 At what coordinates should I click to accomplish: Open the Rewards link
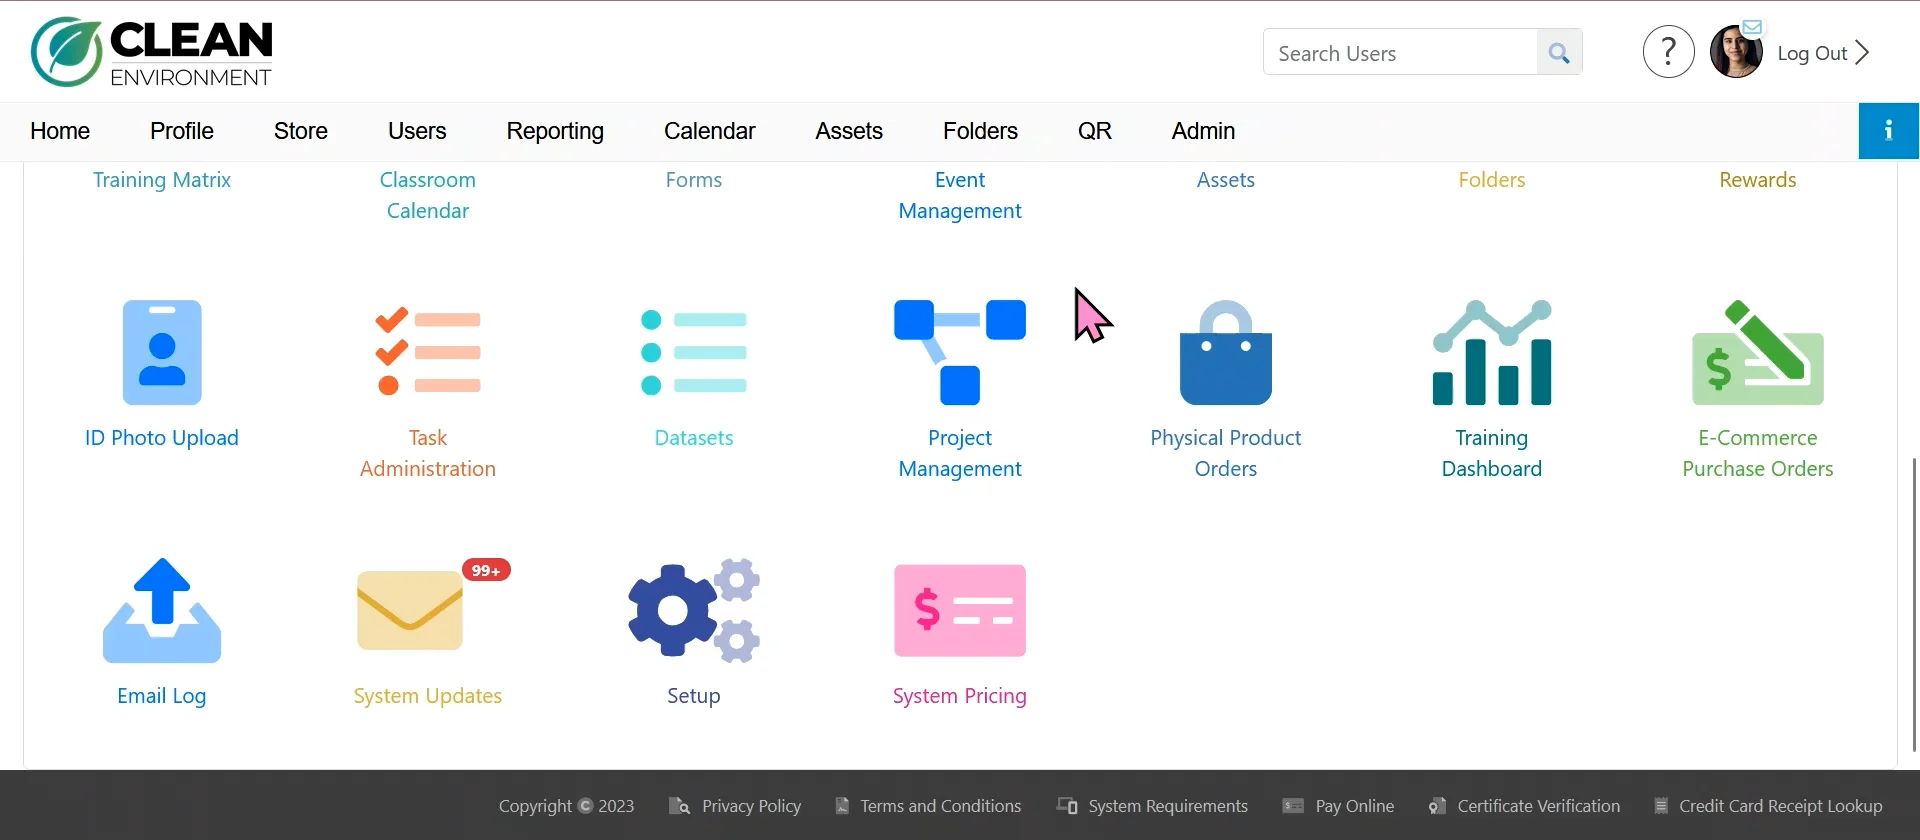click(x=1758, y=180)
